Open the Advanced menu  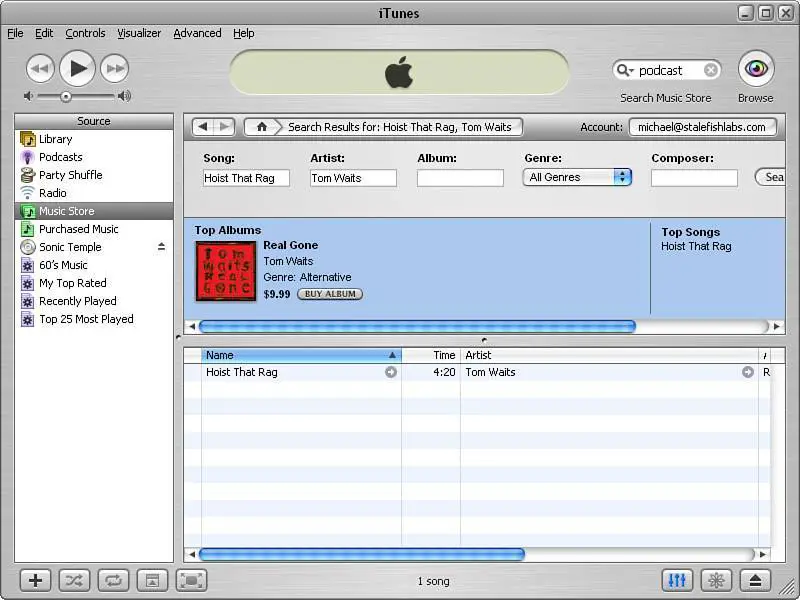point(197,33)
